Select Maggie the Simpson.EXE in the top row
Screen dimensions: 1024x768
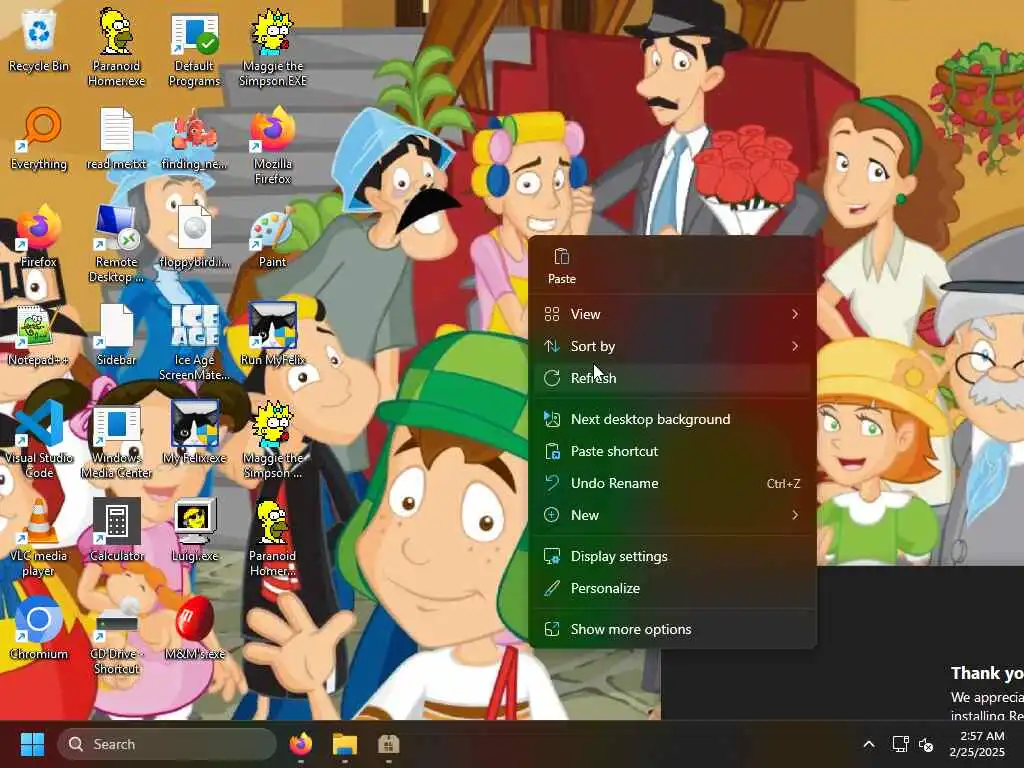pos(273,48)
